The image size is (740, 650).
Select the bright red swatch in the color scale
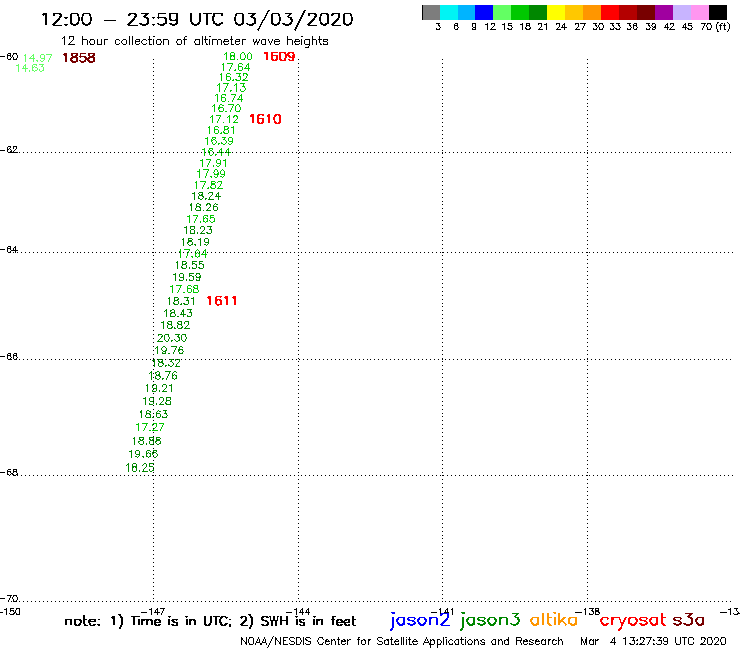pyautogui.click(x=610, y=12)
